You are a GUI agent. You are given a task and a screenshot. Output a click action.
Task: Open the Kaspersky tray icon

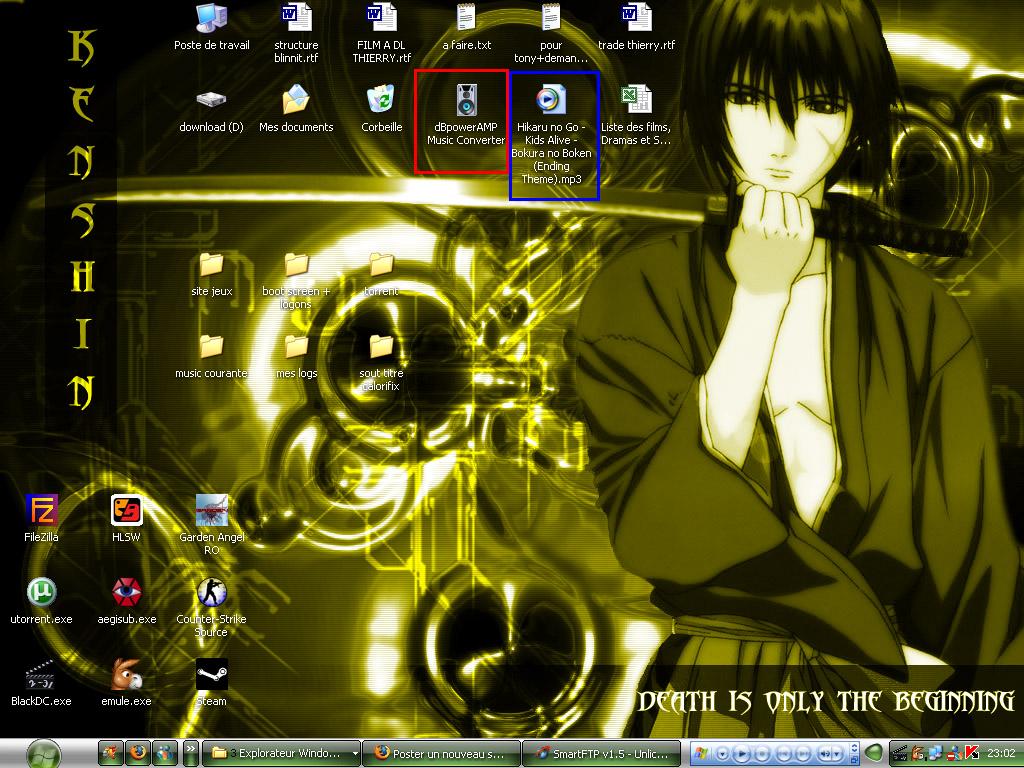972,753
